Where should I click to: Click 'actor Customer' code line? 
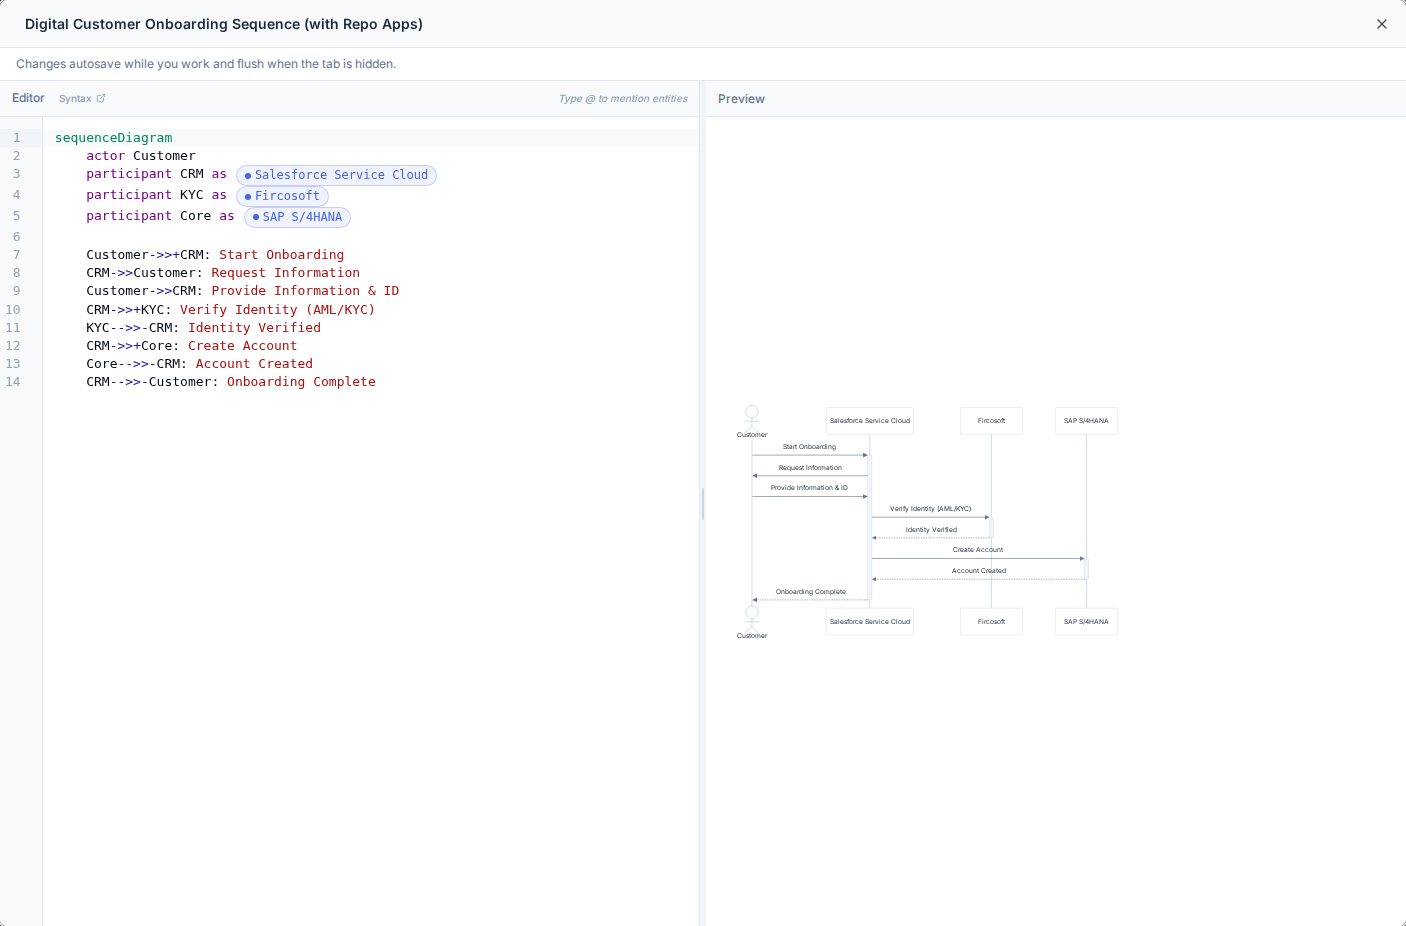141,156
